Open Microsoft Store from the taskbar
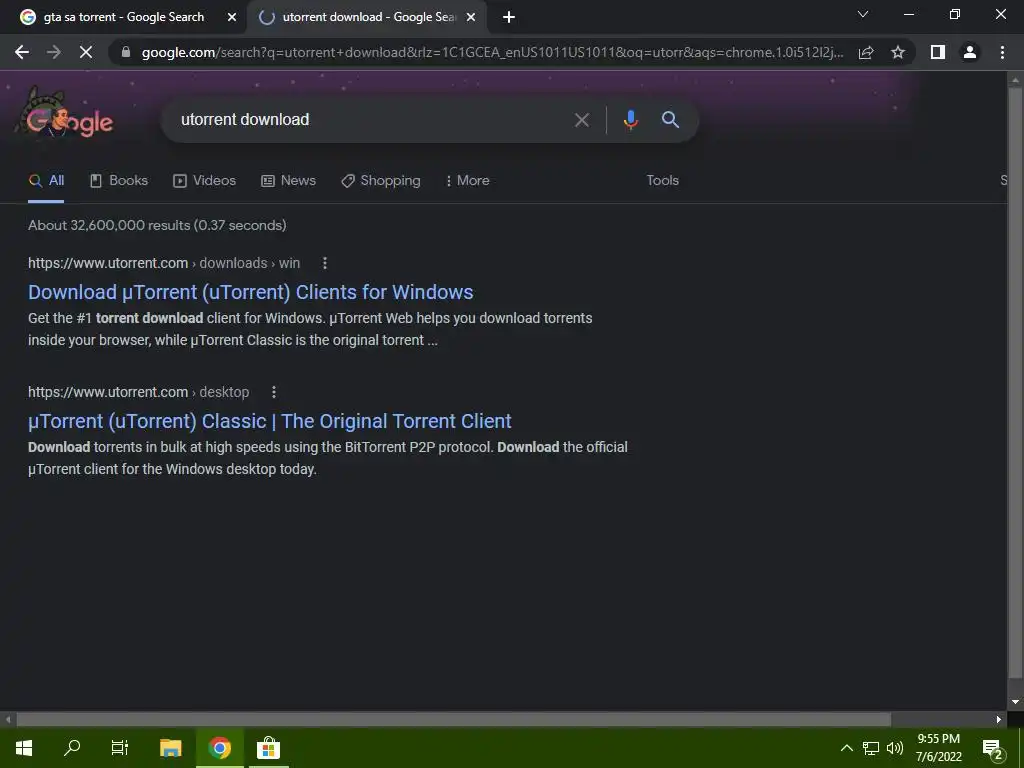Screen dimensions: 1024x768 point(268,748)
